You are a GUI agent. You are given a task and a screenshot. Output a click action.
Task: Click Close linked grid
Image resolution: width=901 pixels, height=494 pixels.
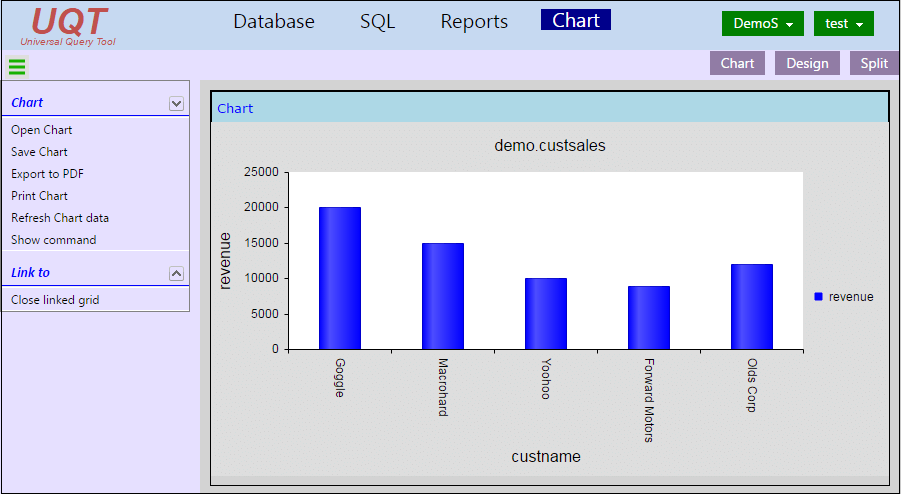(x=55, y=300)
